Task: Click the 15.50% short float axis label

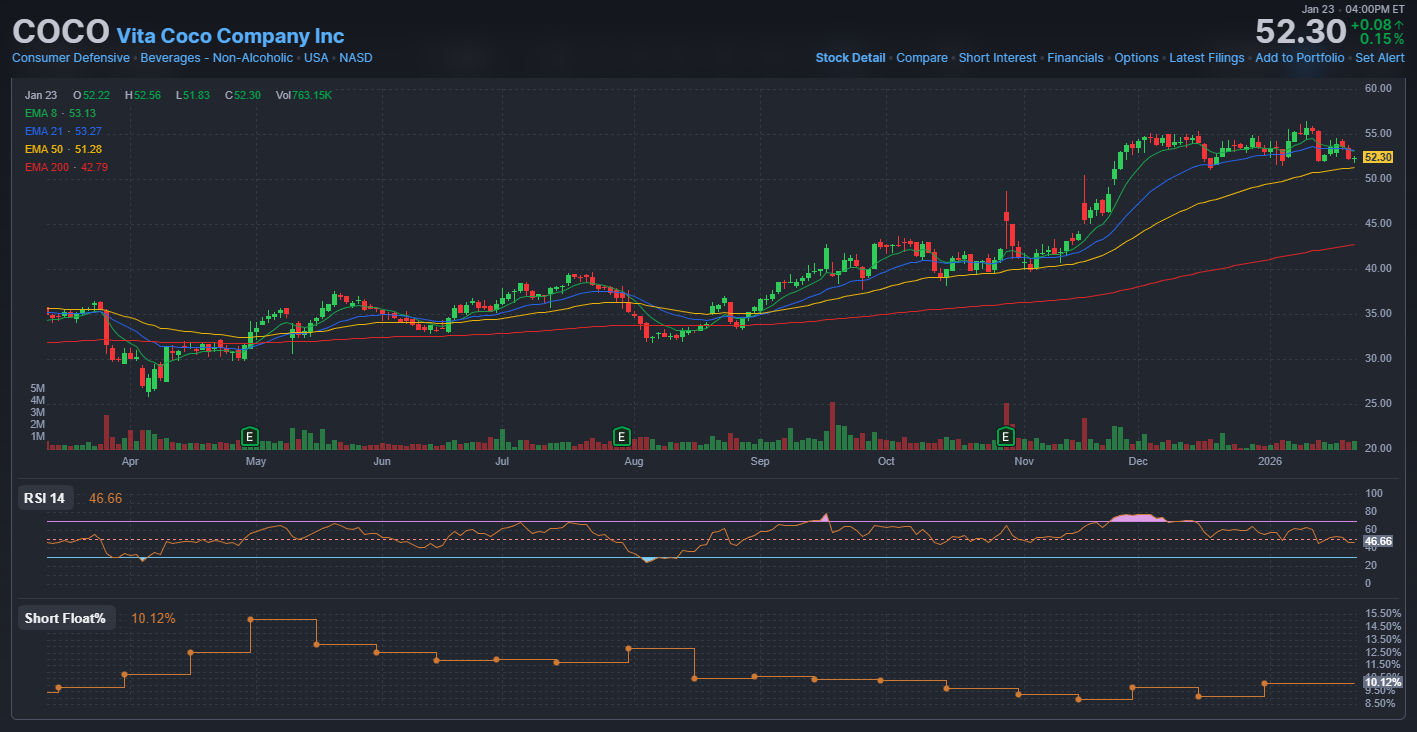Action: point(1381,613)
